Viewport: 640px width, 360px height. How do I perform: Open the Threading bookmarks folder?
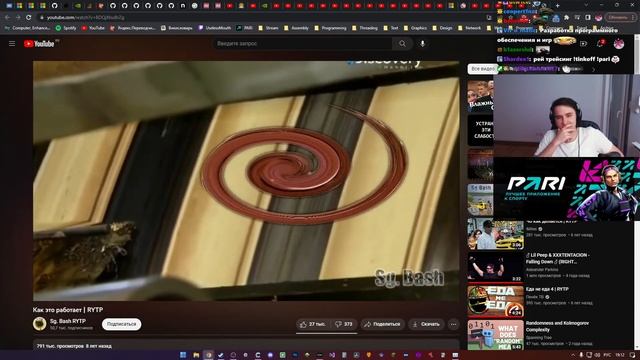pos(365,28)
